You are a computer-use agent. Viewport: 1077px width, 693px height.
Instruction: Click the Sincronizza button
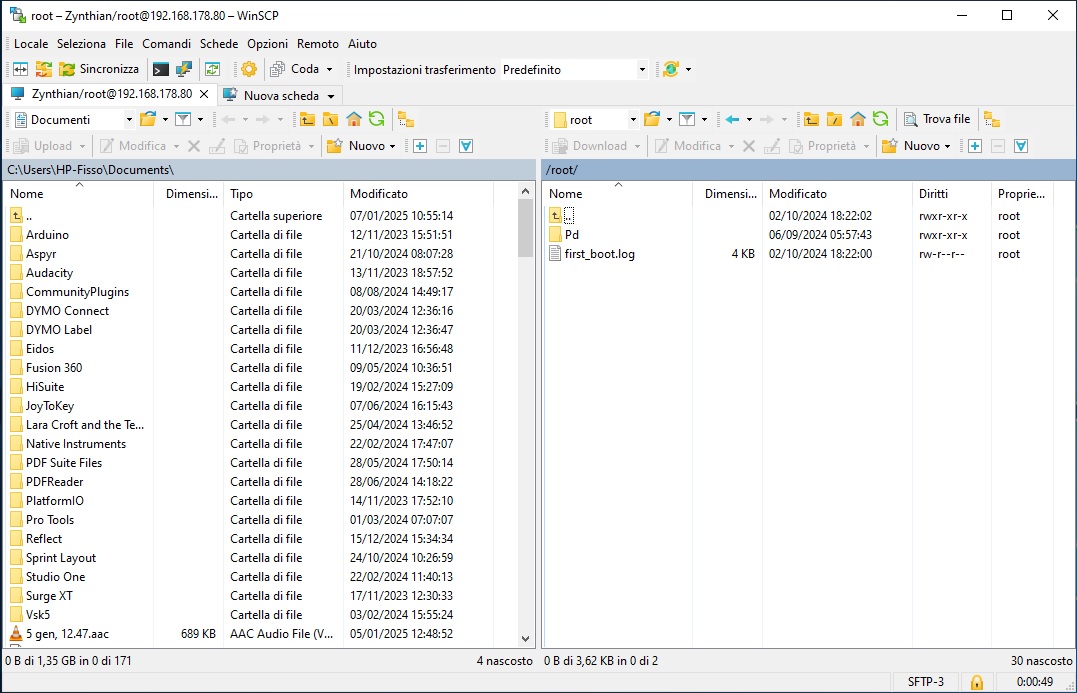99,69
